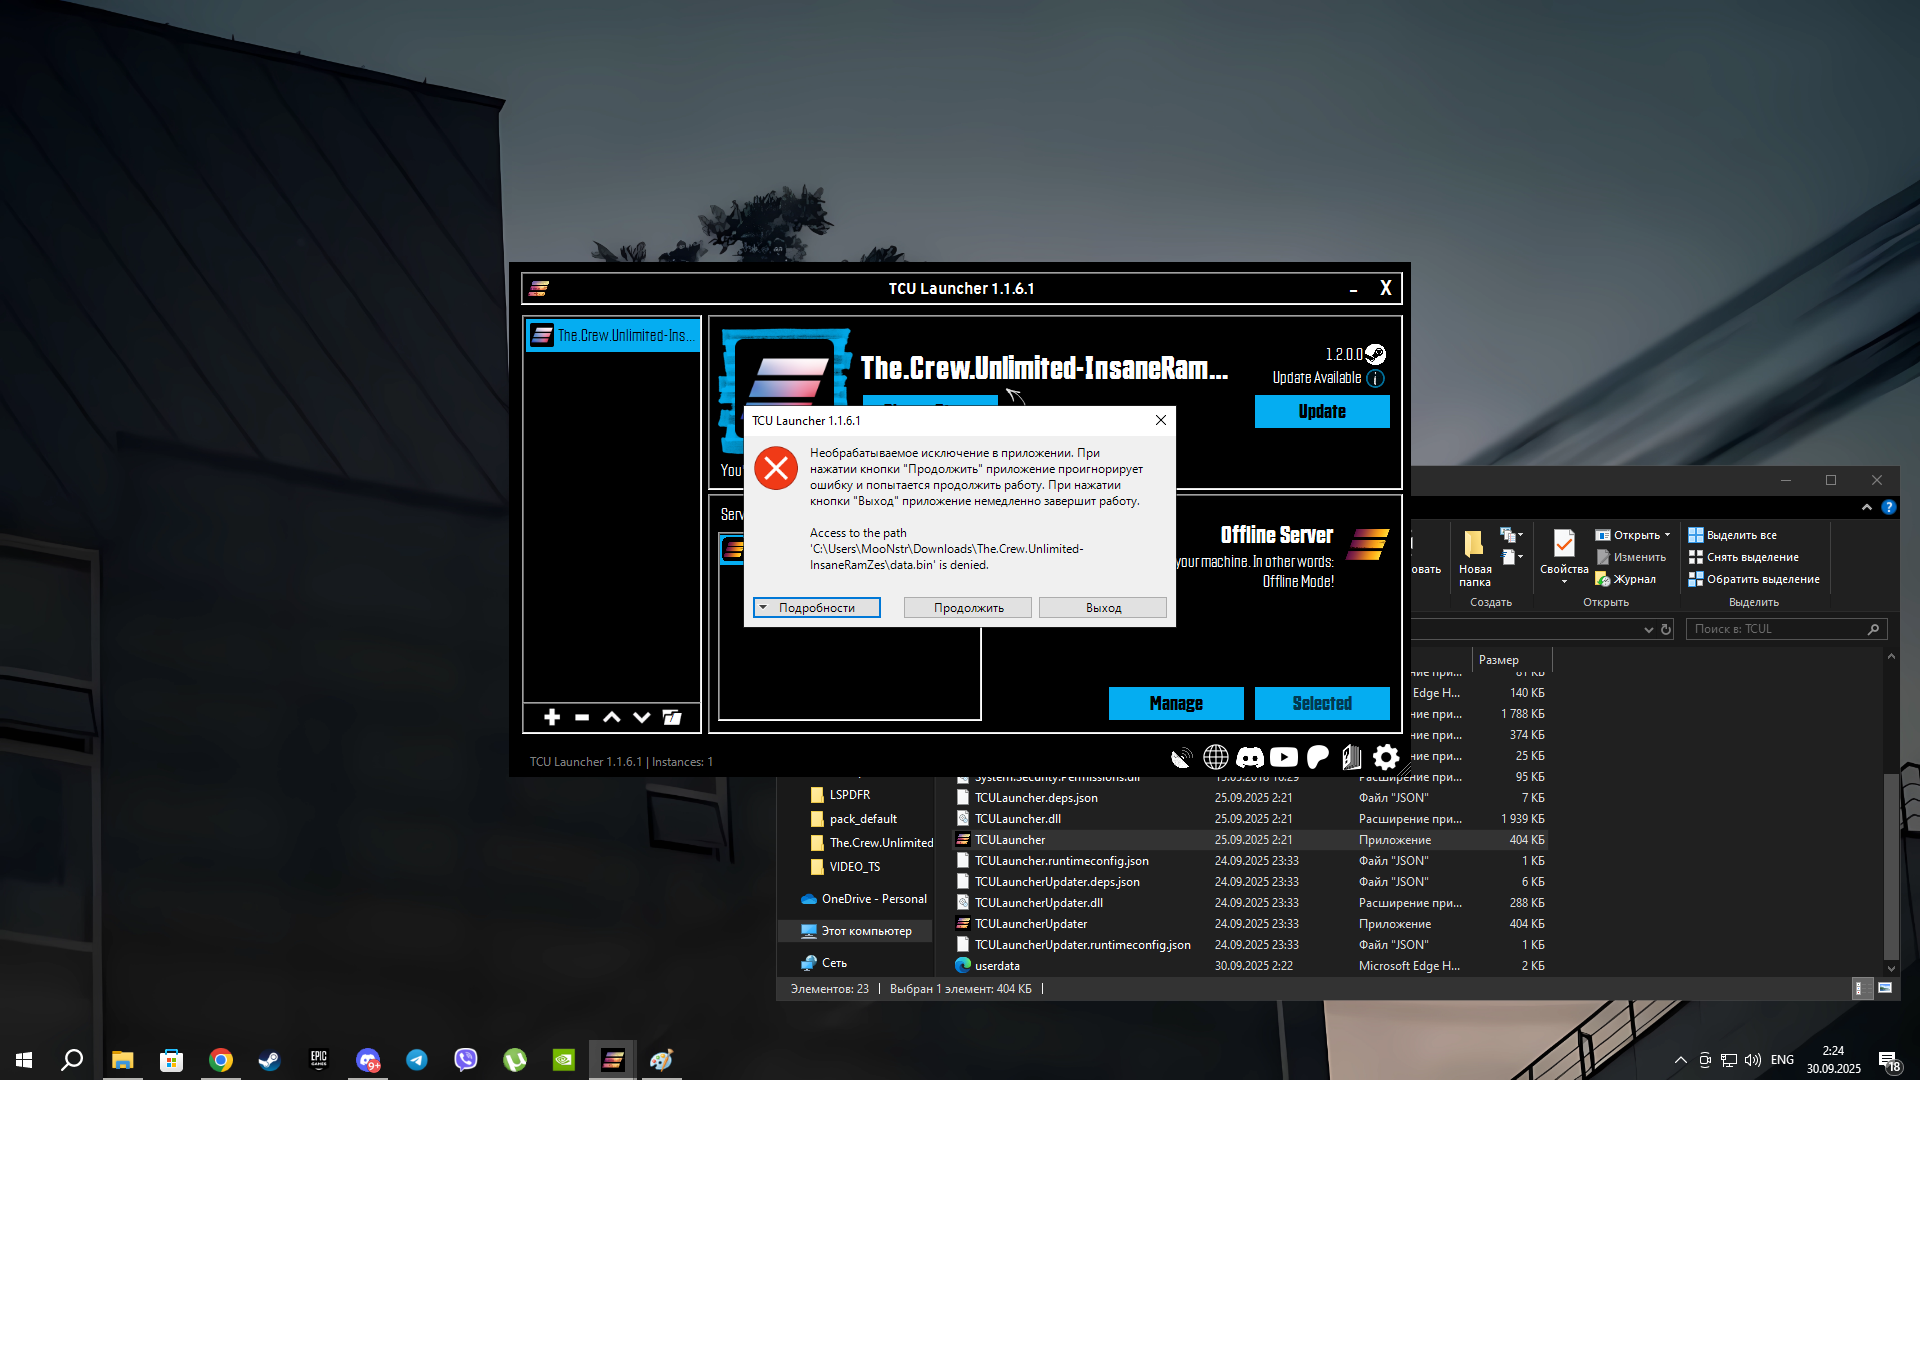Move the instance down with chevron arrow

tap(642, 717)
